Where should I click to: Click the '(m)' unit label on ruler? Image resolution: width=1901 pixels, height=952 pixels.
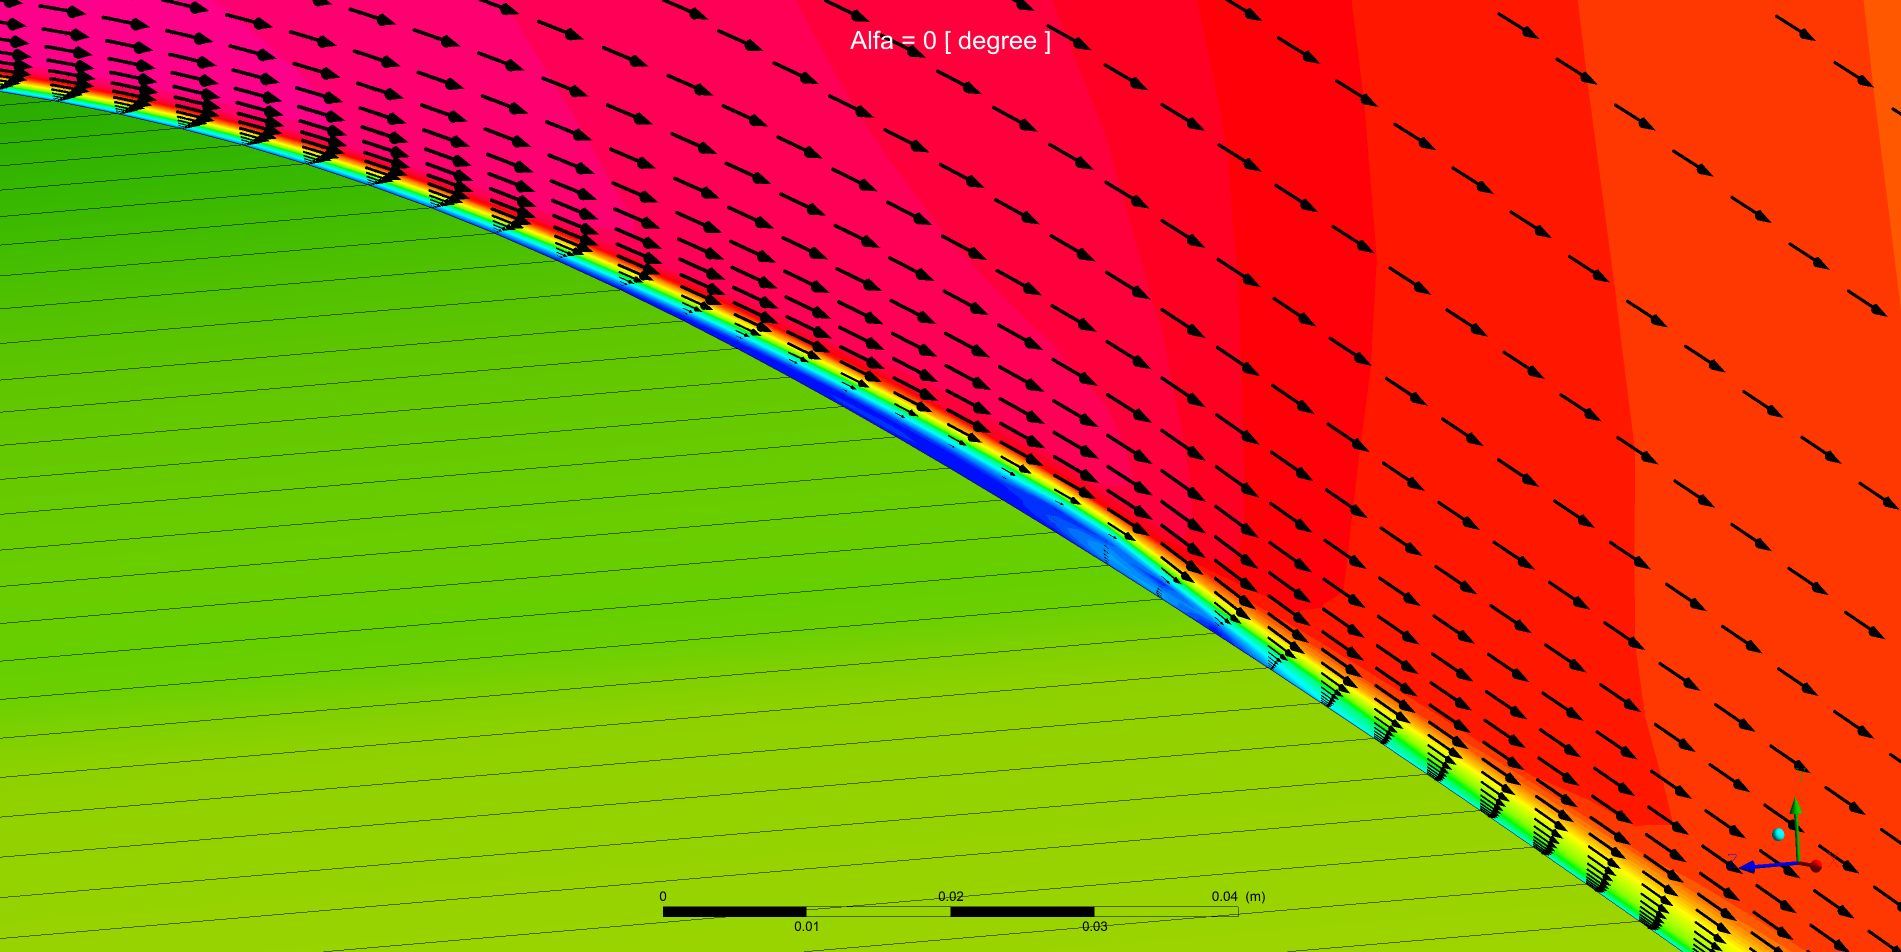[x=1255, y=897]
